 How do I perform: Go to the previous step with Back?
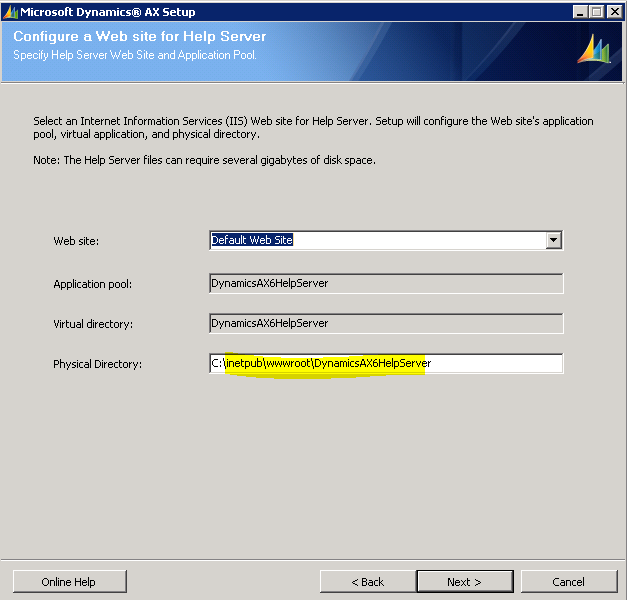pos(368,582)
